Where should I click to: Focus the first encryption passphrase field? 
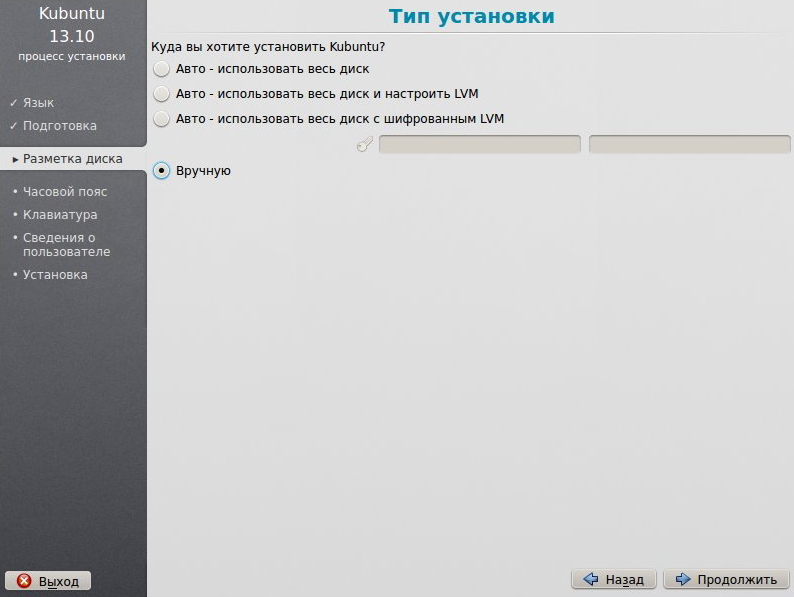tap(480, 144)
